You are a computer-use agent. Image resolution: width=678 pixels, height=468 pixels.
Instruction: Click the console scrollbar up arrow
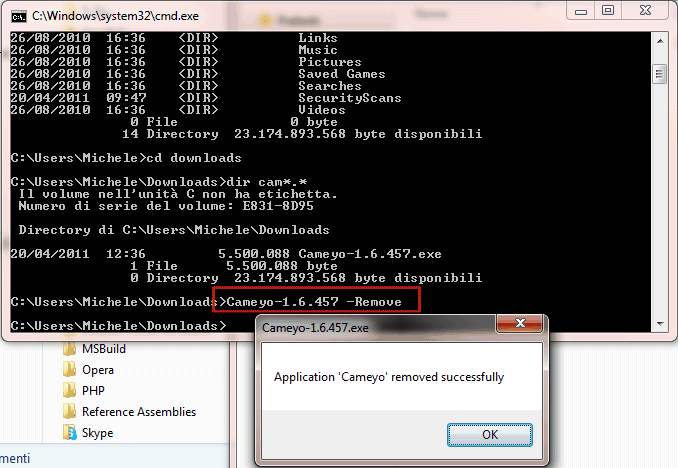click(x=660, y=41)
